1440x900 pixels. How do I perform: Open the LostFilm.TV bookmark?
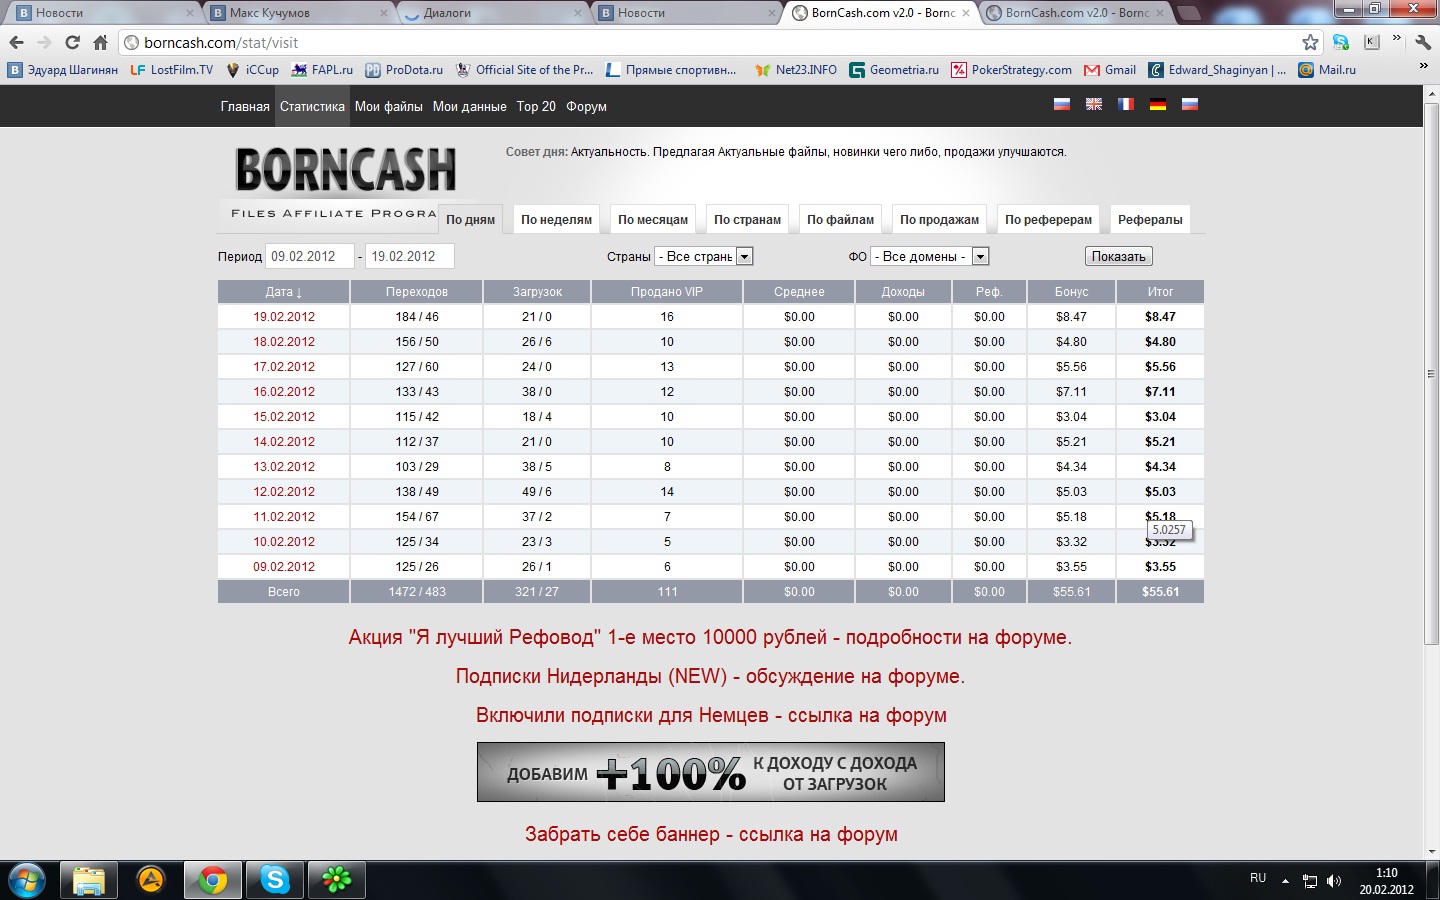(x=172, y=70)
